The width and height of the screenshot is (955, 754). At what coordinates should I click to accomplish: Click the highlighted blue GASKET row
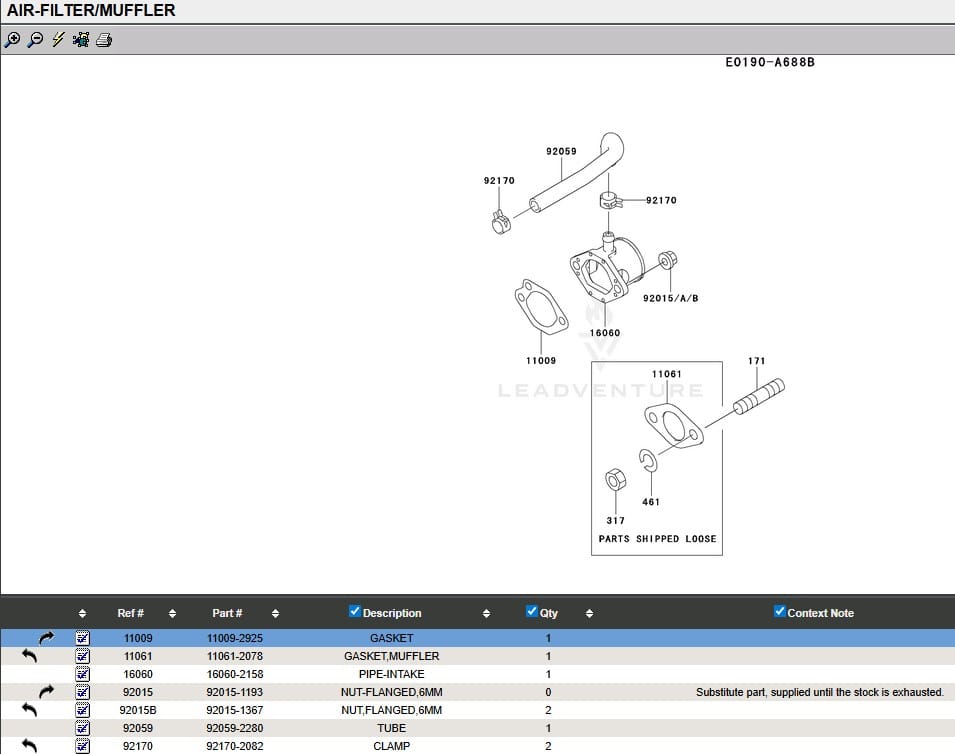pos(391,637)
